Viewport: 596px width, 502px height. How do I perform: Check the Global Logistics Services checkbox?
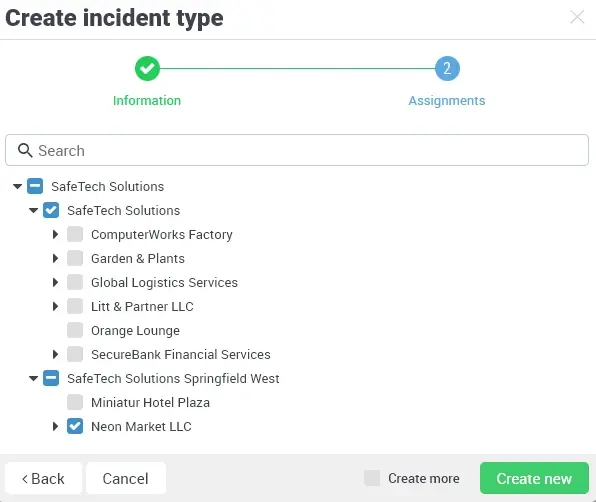tap(75, 282)
